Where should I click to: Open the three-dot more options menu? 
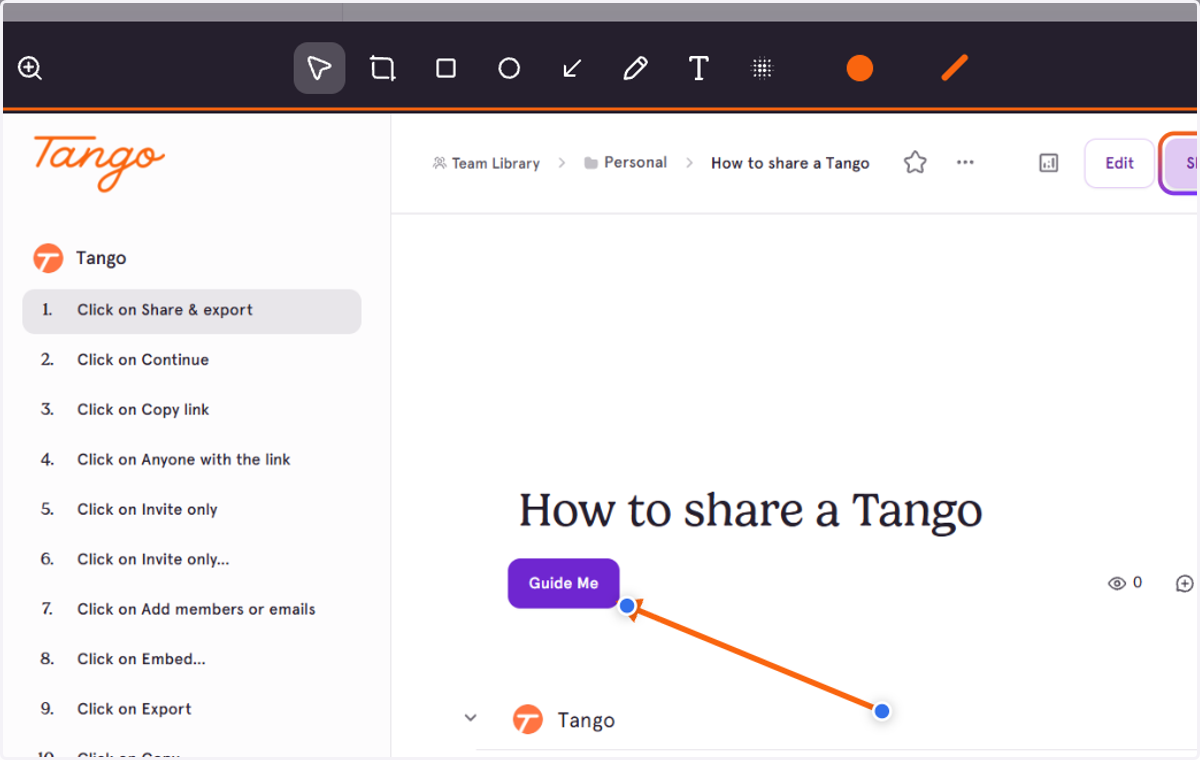coord(965,162)
